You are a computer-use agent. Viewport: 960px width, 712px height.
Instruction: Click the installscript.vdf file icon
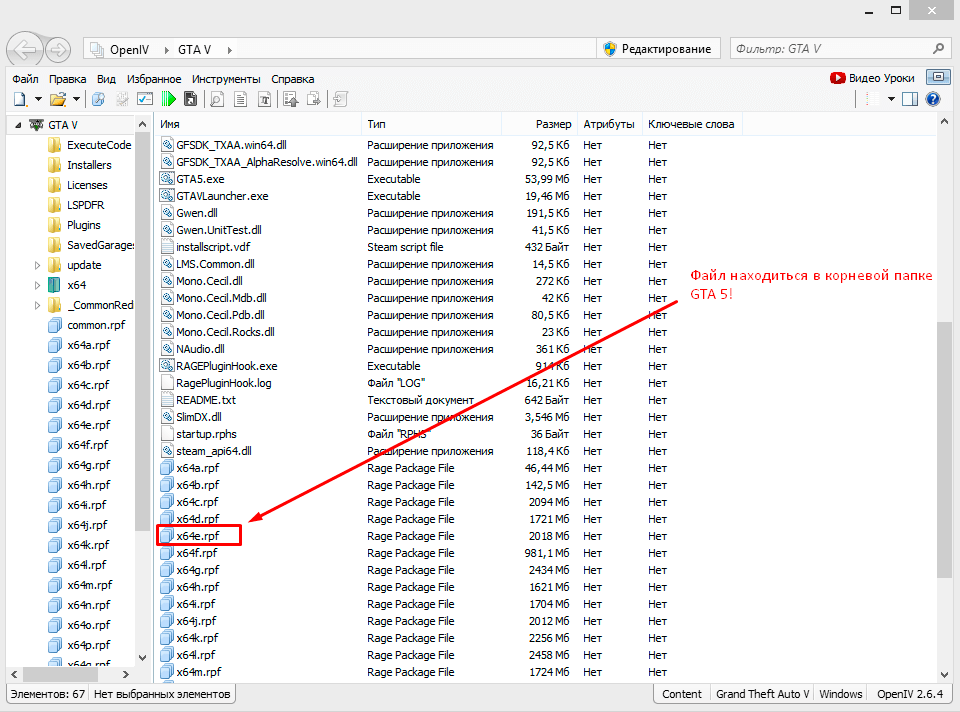167,247
